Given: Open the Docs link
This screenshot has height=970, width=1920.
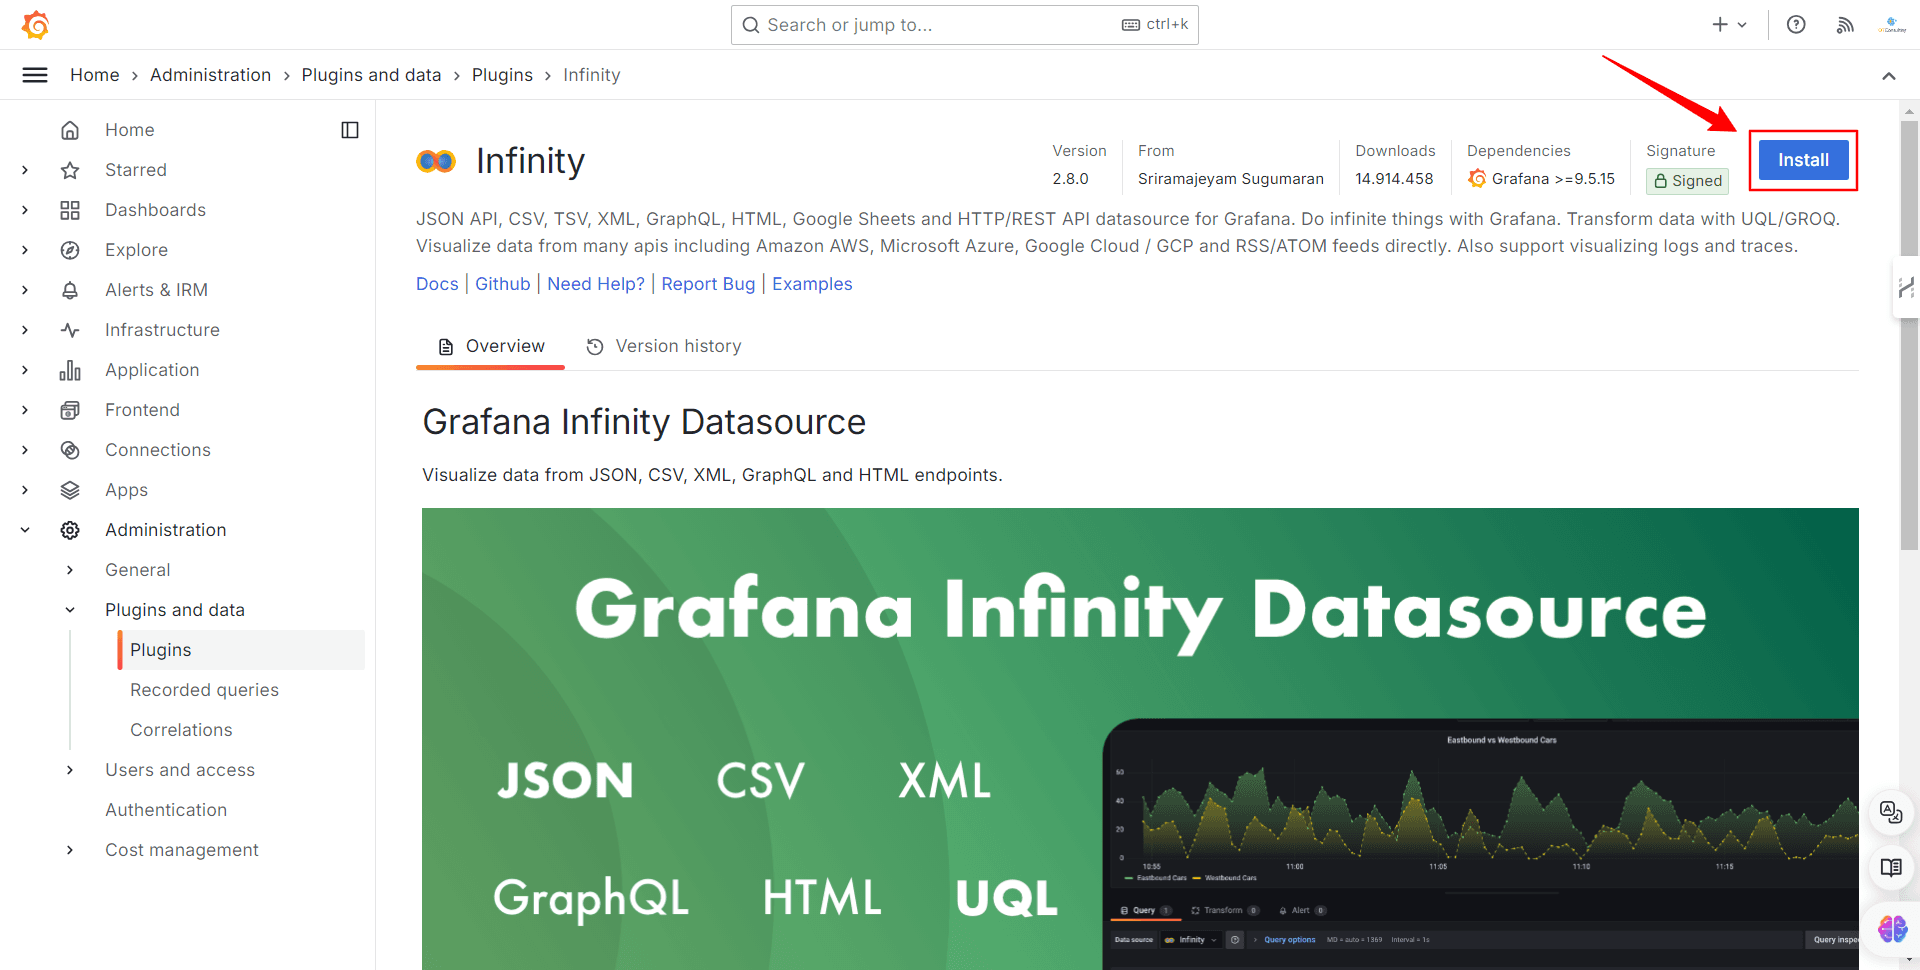Looking at the screenshot, I should coord(437,284).
